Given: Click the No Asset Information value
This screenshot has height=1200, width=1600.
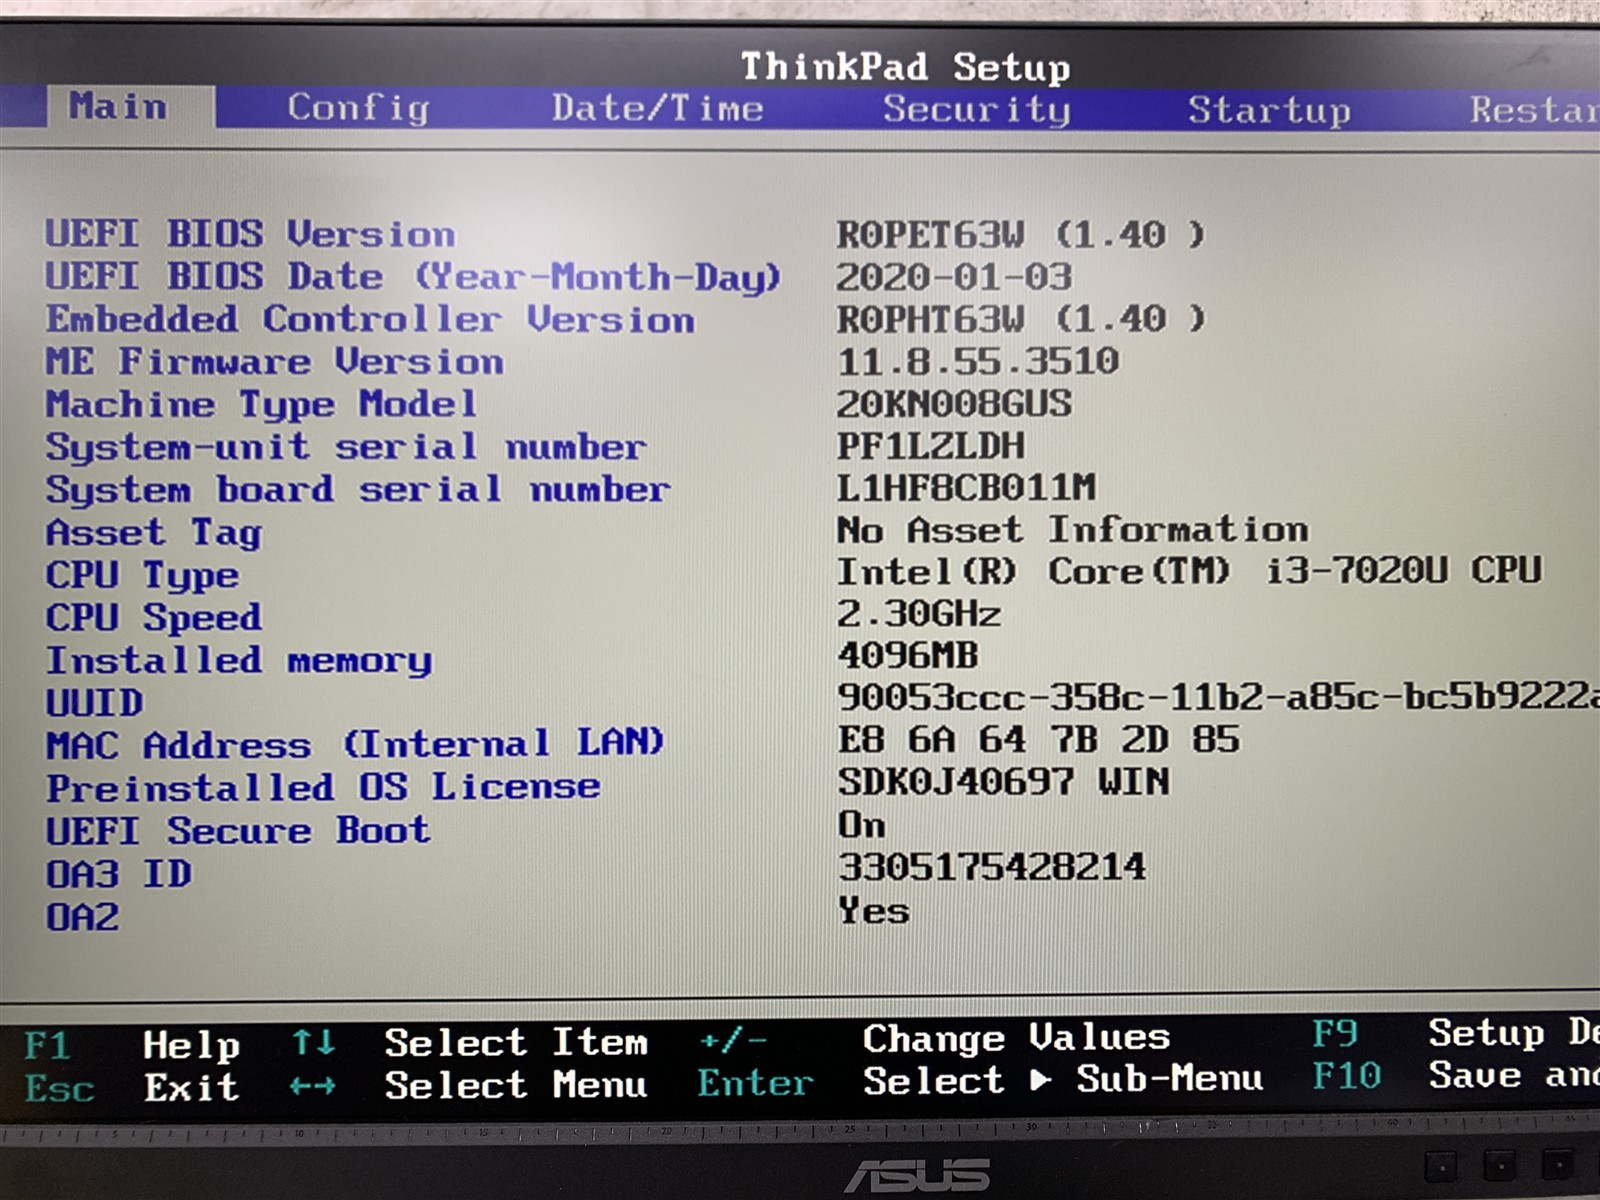Looking at the screenshot, I should 1072,530.
